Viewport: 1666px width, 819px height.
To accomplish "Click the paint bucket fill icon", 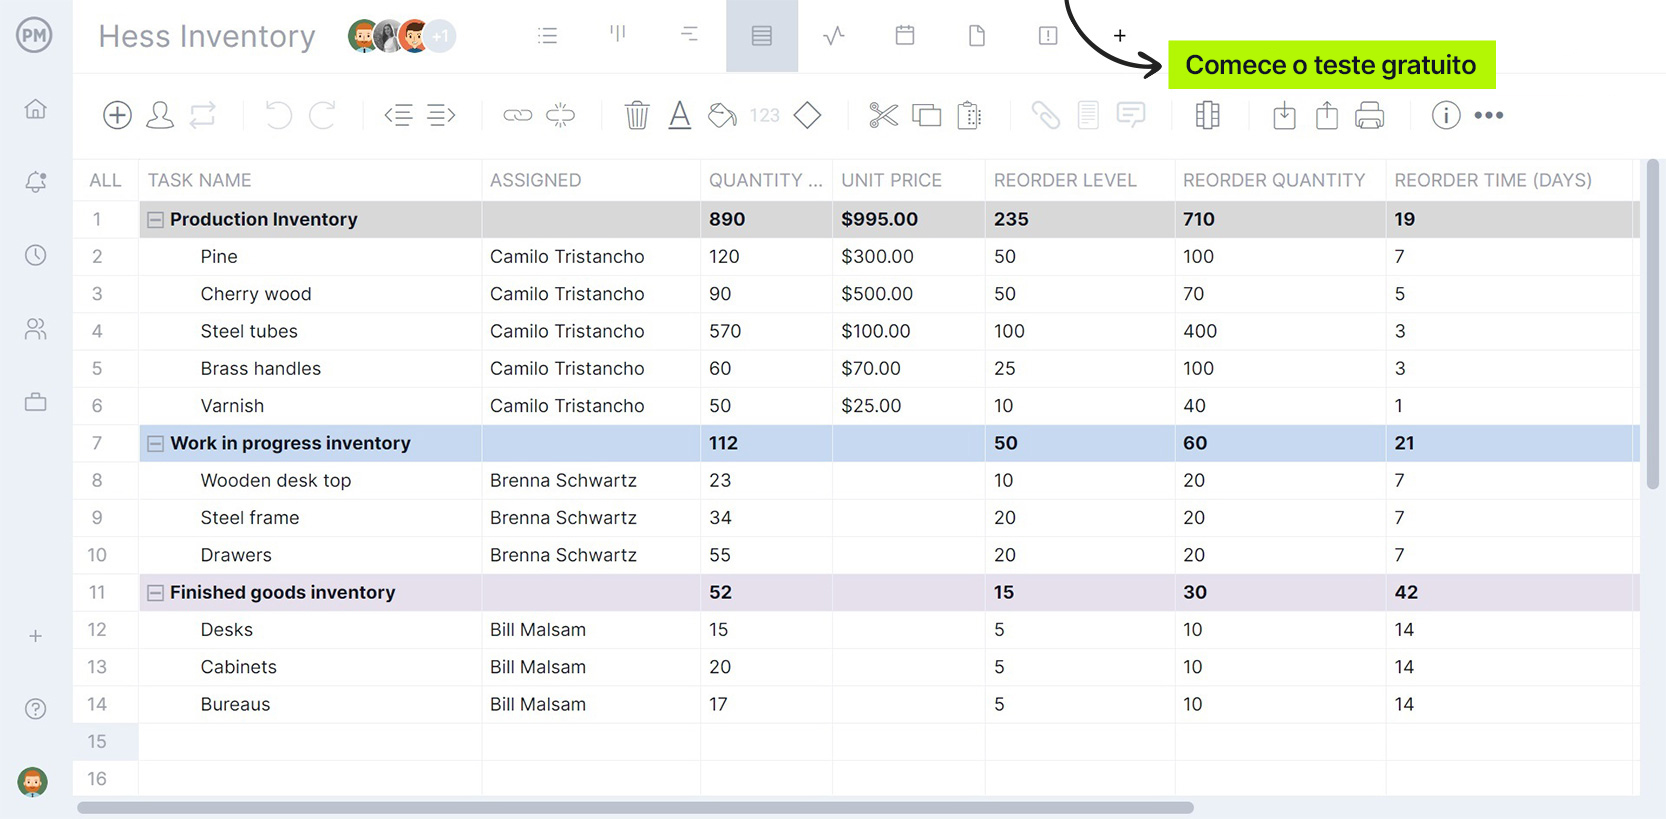I will point(722,115).
